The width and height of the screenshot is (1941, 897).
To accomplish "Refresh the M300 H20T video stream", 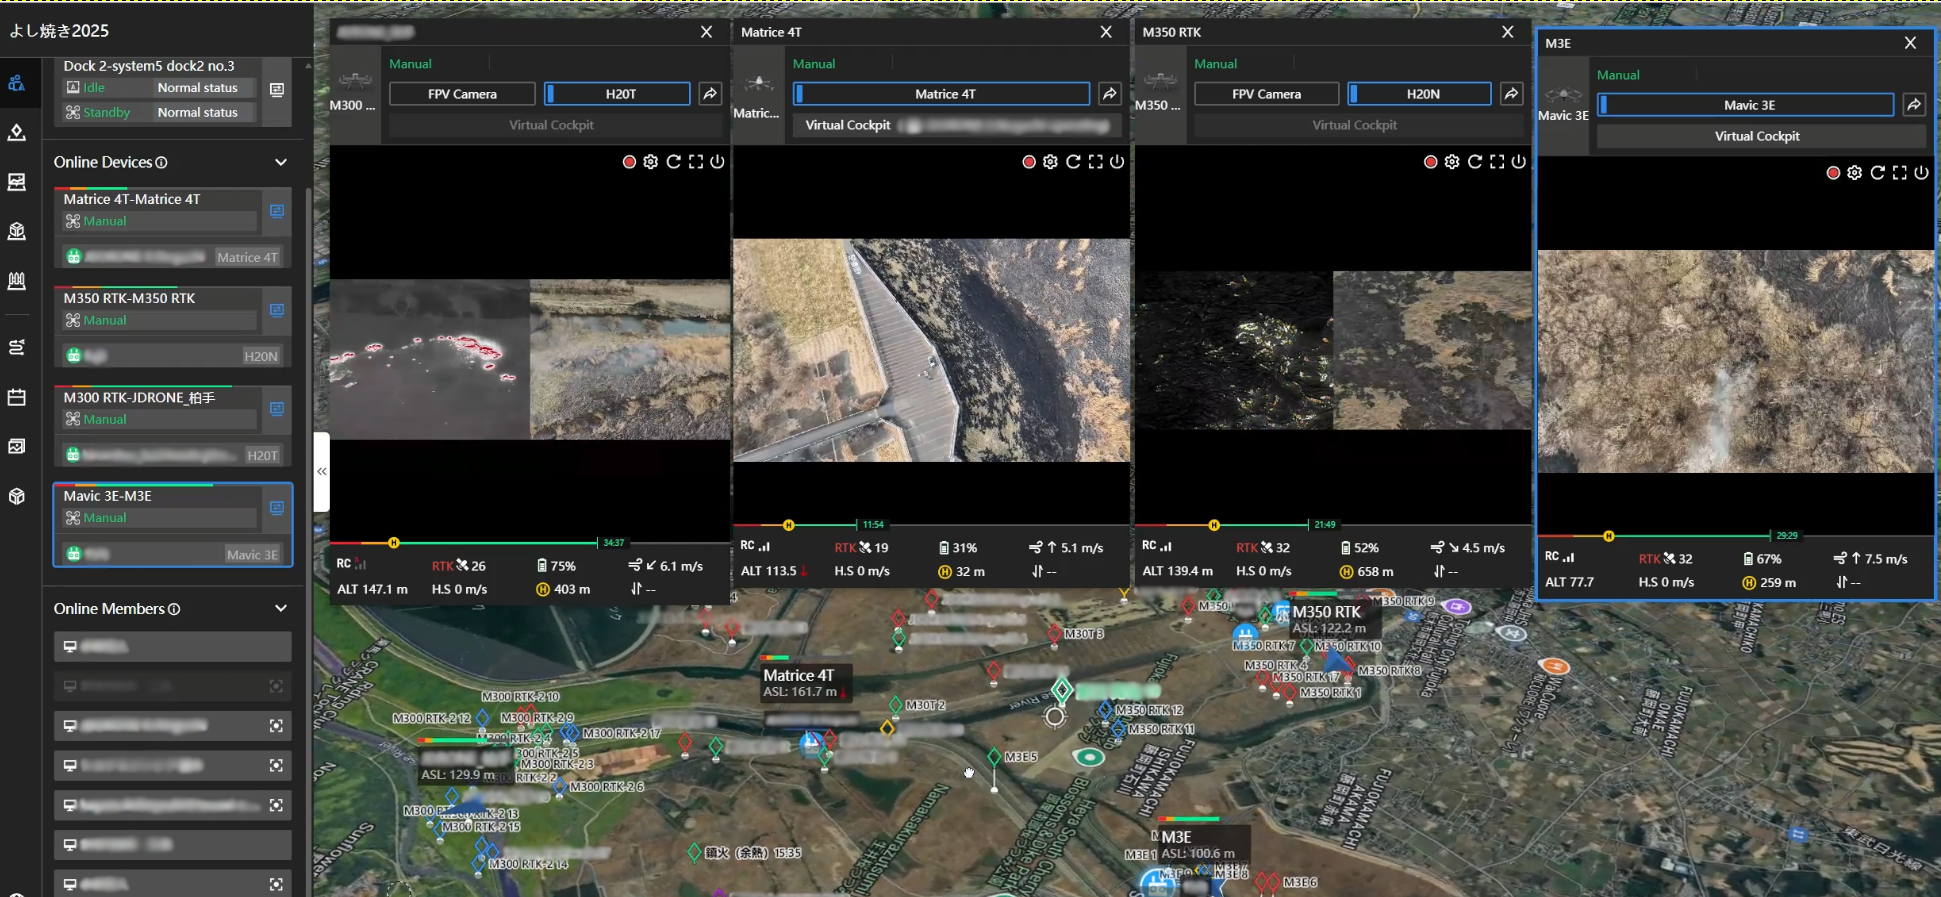I will click(x=673, y=162).
